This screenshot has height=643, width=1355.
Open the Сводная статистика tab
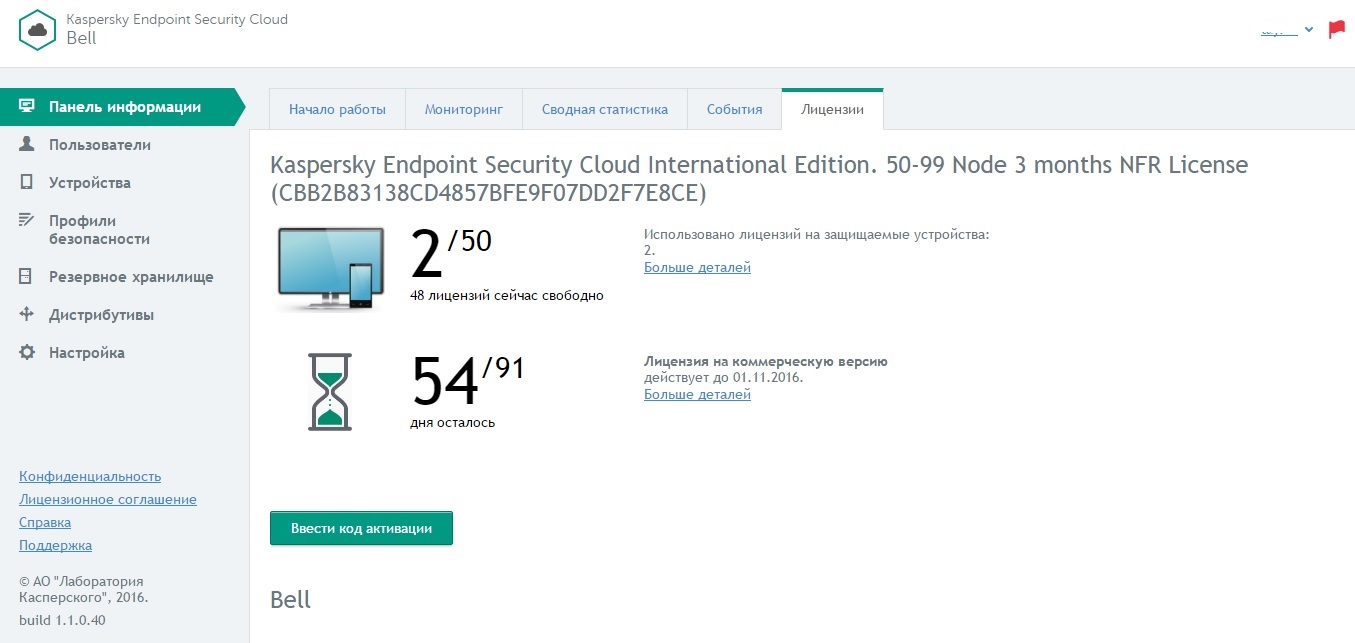[604, 110]
